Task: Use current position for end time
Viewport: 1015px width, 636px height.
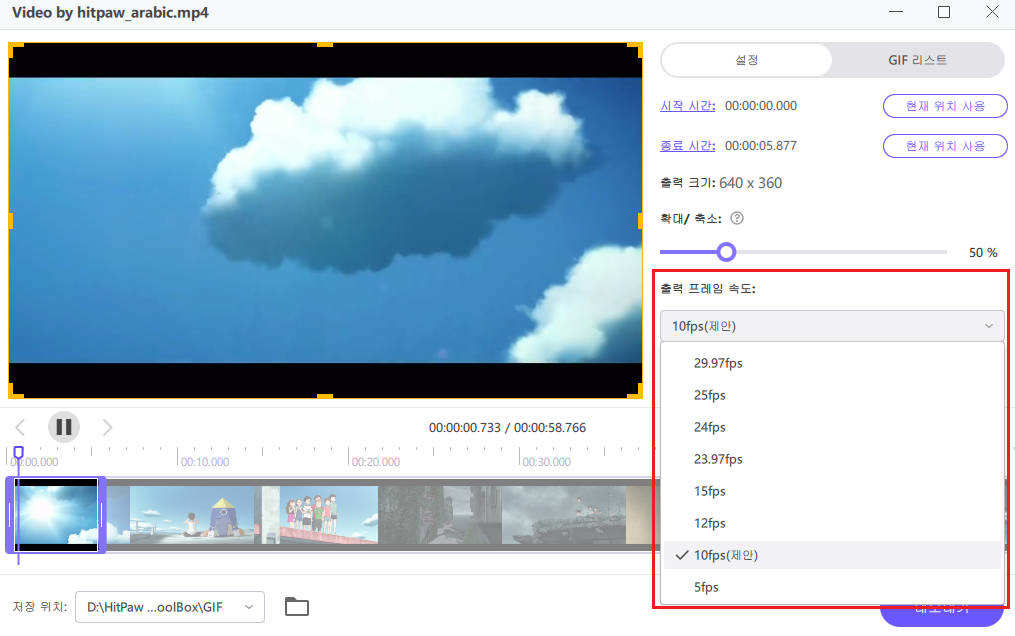Action: click(x=945, y=146)
